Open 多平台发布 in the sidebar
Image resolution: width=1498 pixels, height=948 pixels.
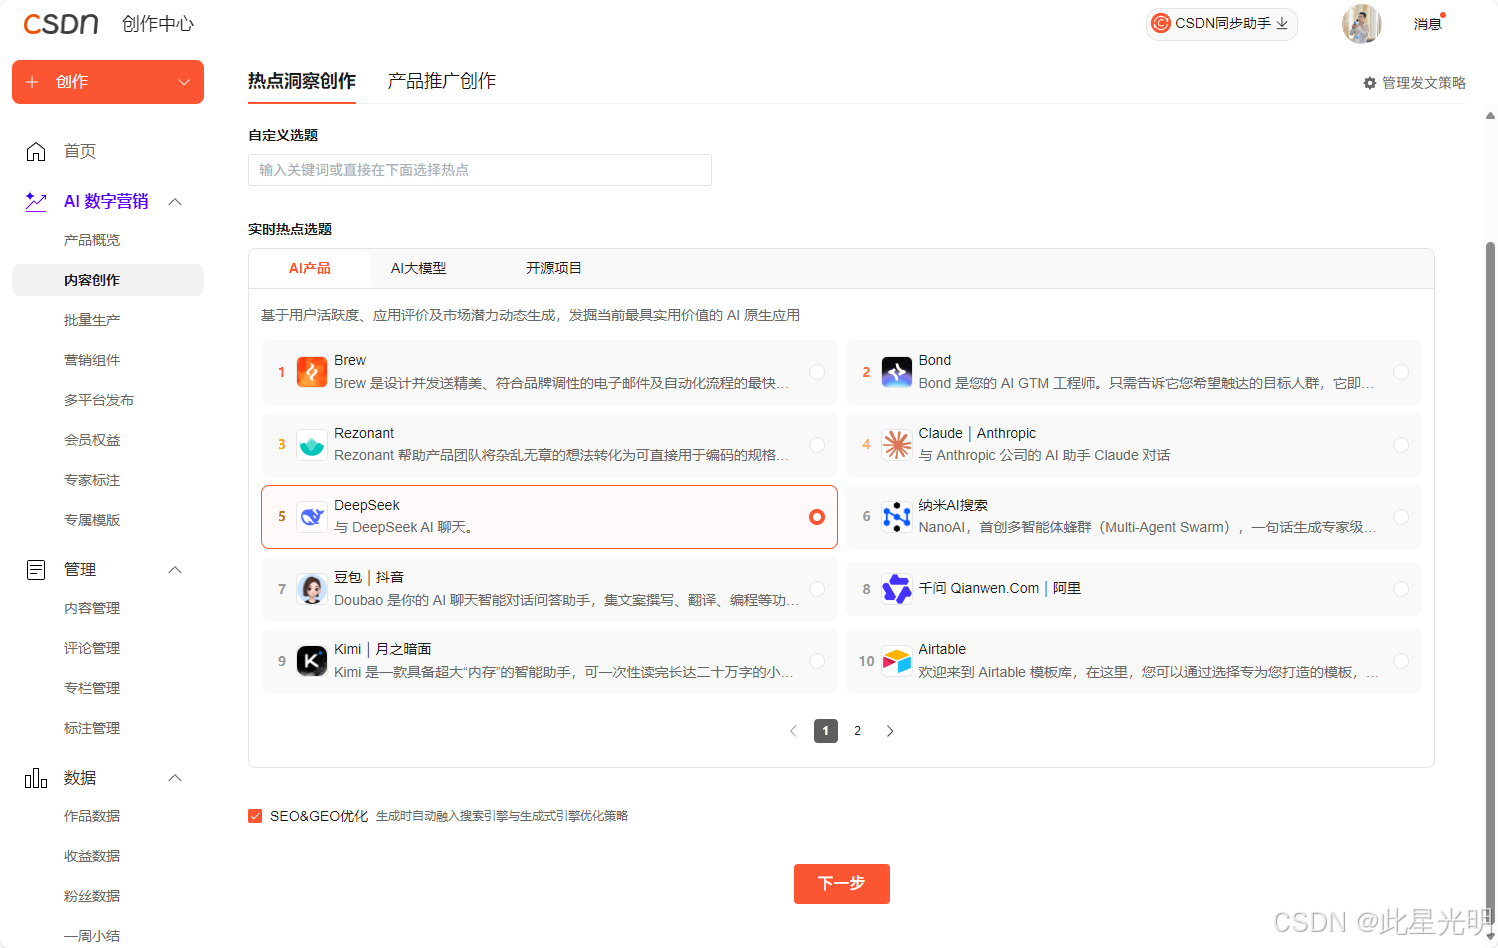99,400
